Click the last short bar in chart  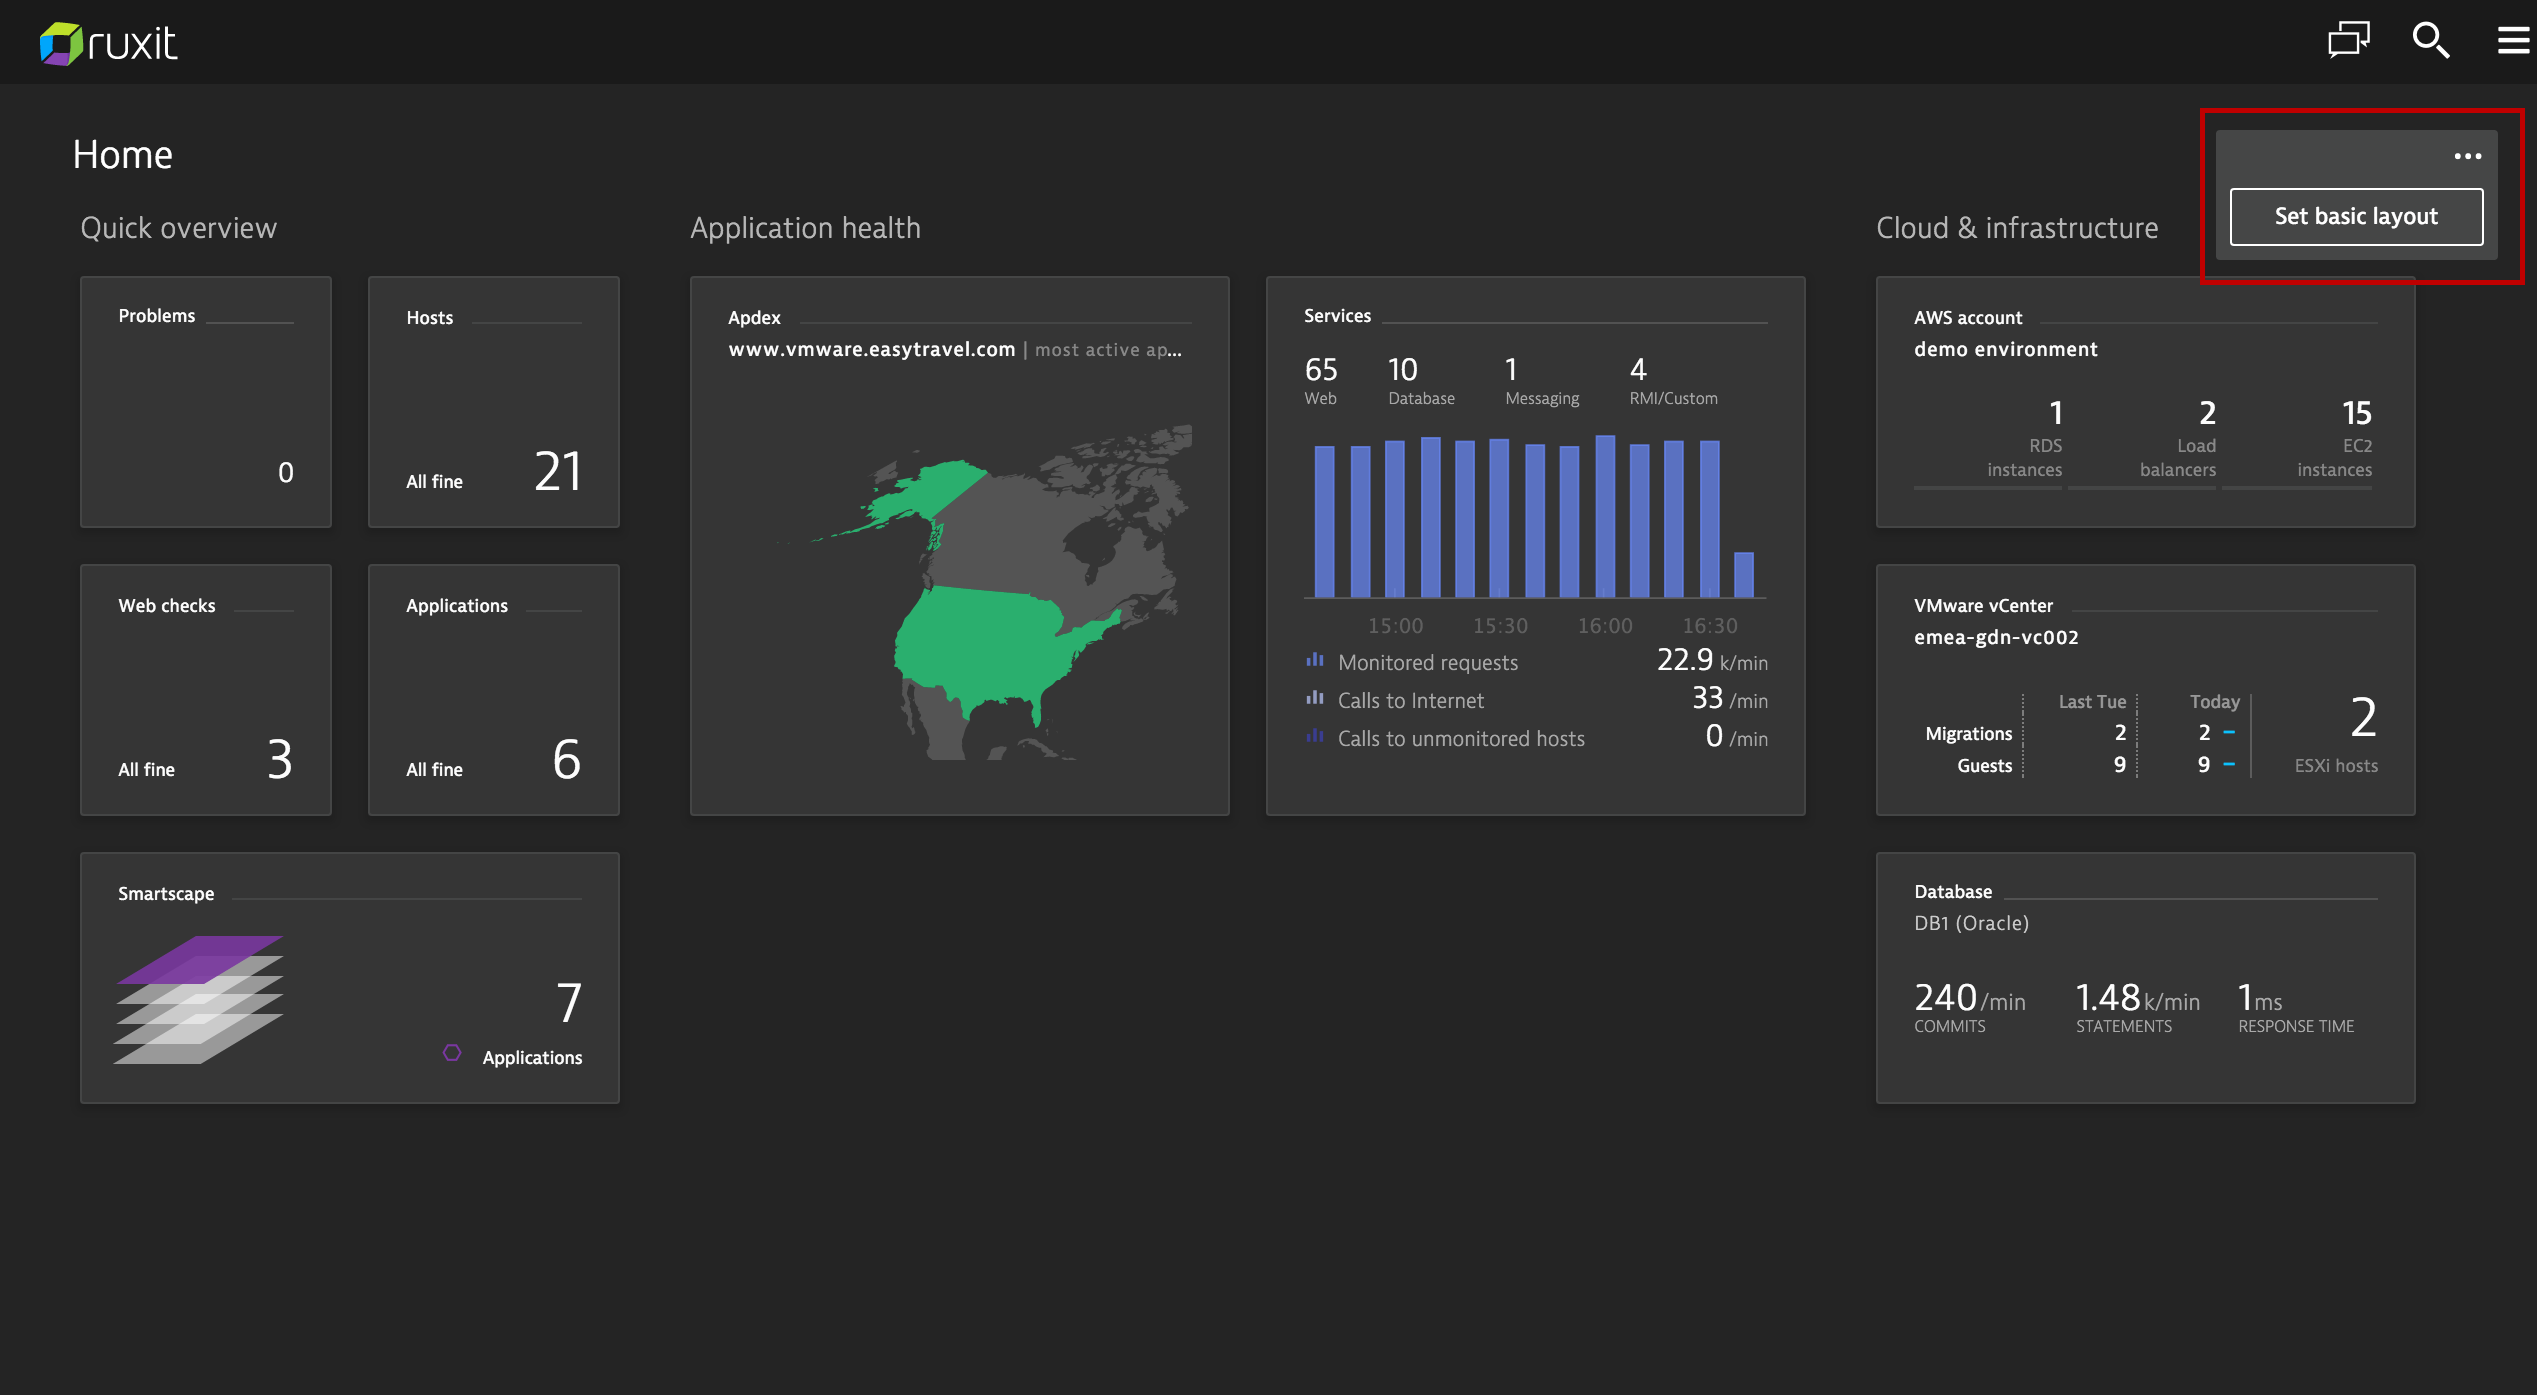[1743, 574]
